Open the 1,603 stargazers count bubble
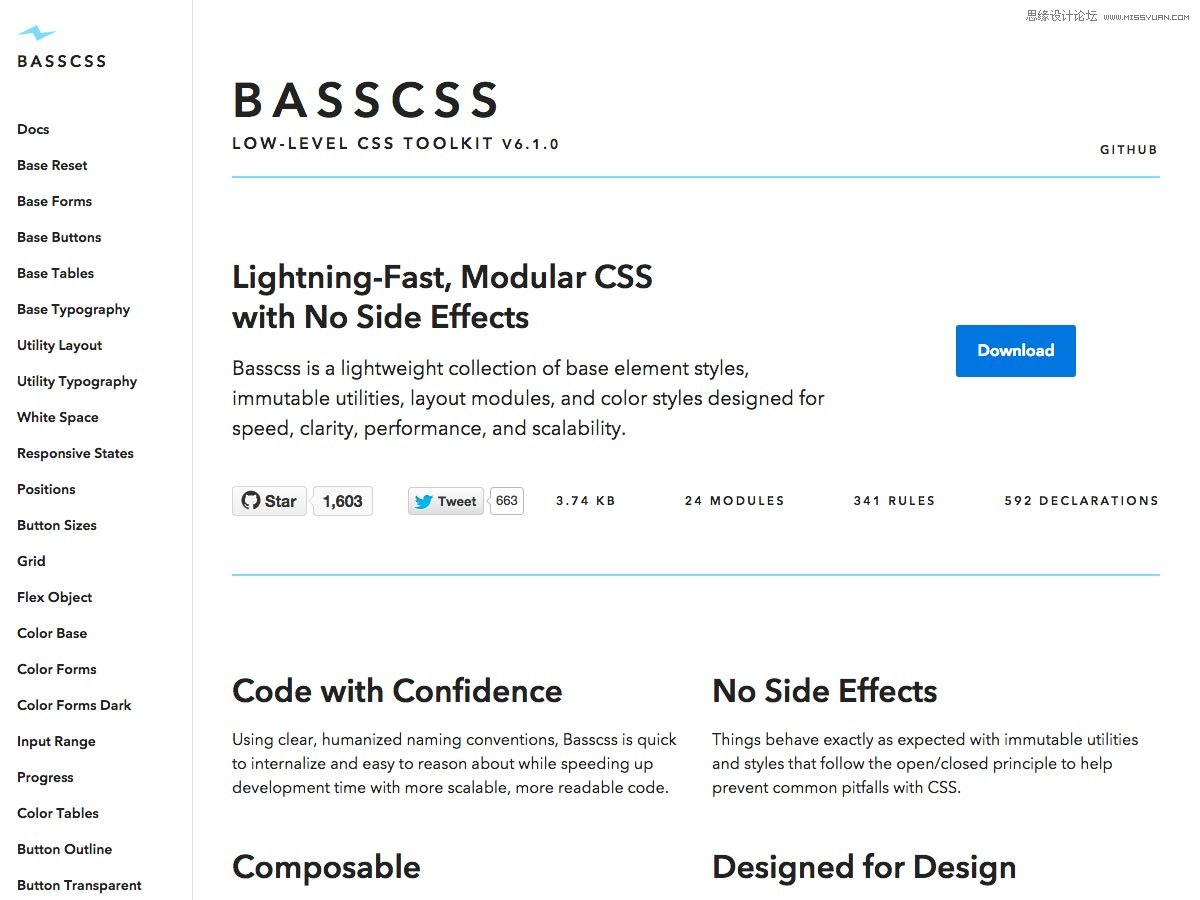 (x=343, y=501)
